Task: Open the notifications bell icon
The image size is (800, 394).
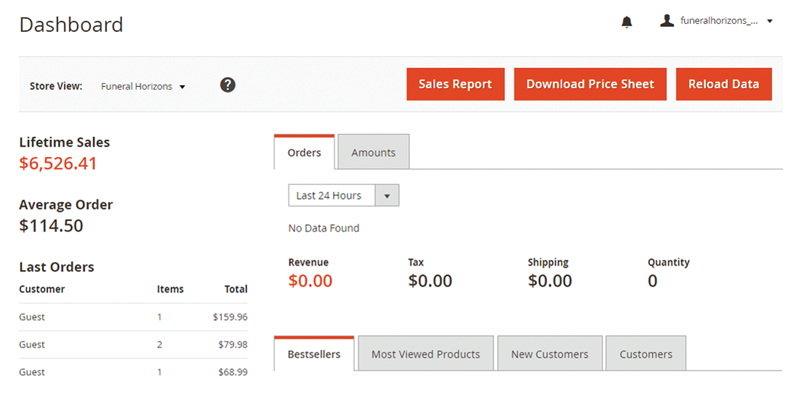Action: (627, 22)
